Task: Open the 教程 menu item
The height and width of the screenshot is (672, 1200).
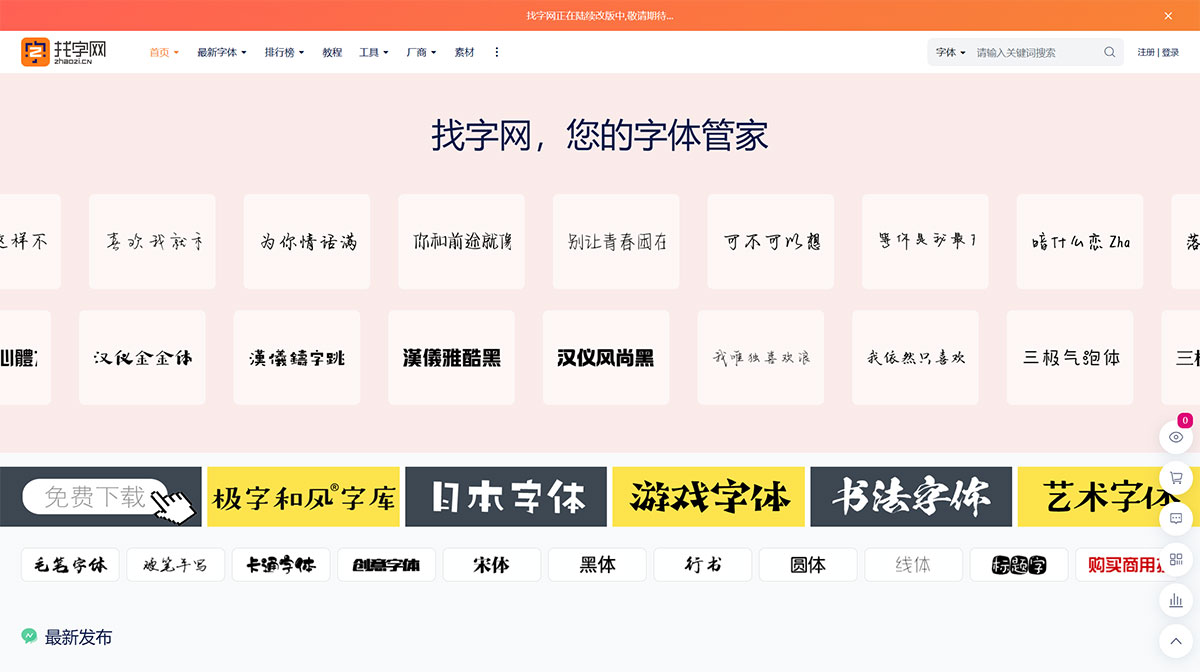Action: (x=332, y=51)
